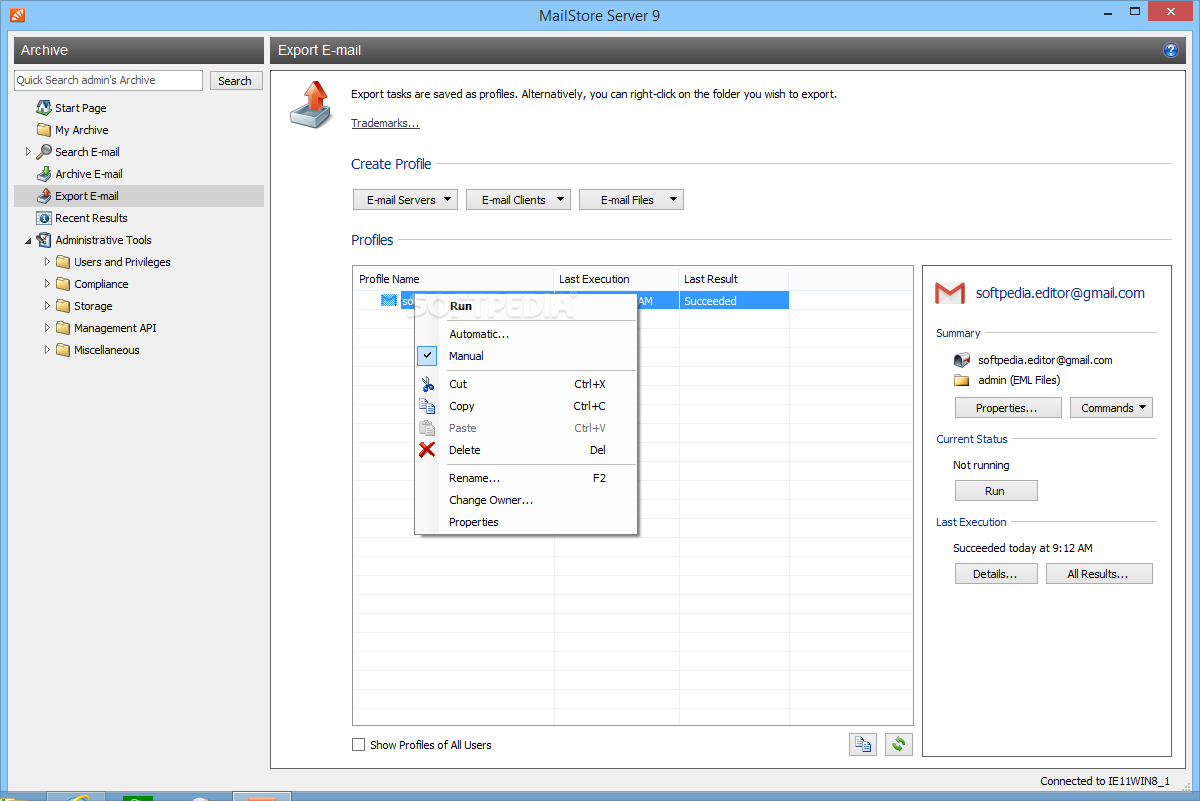Click the help question mark icon
1200x801 pixels.
coord(1171,50)
